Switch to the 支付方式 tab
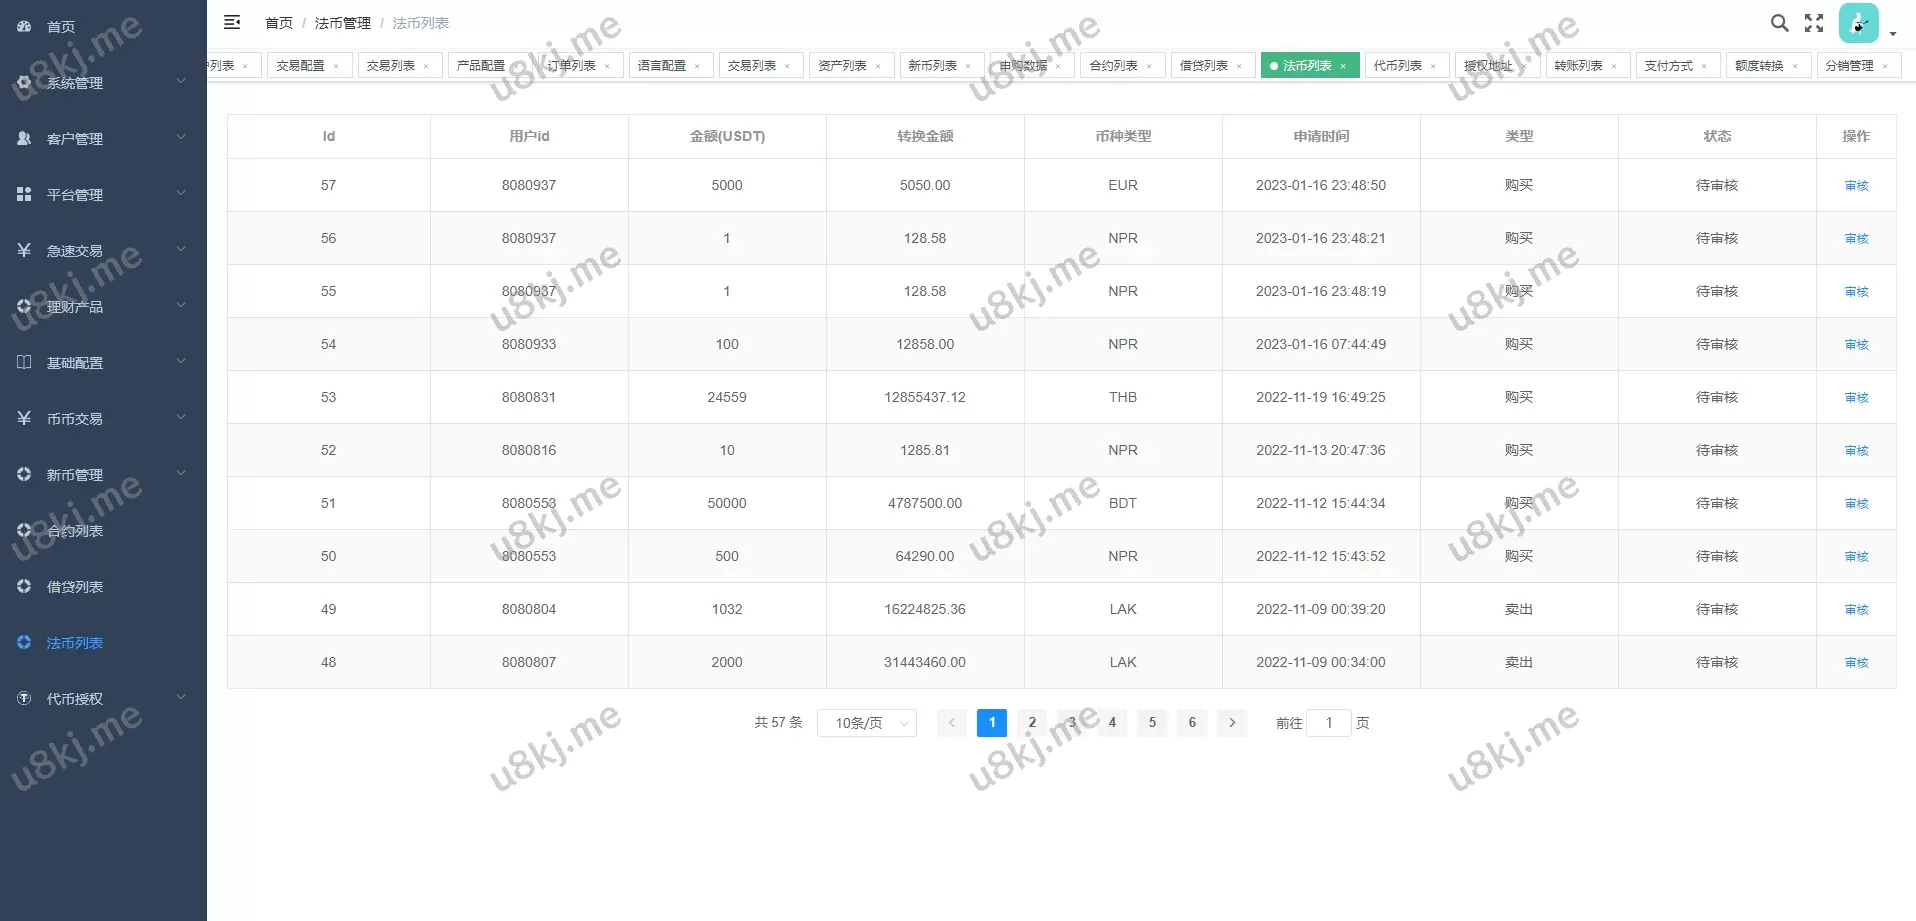Image resolution: width=1916 pixels, height=921 pixels. click(x=1668, y=66)
